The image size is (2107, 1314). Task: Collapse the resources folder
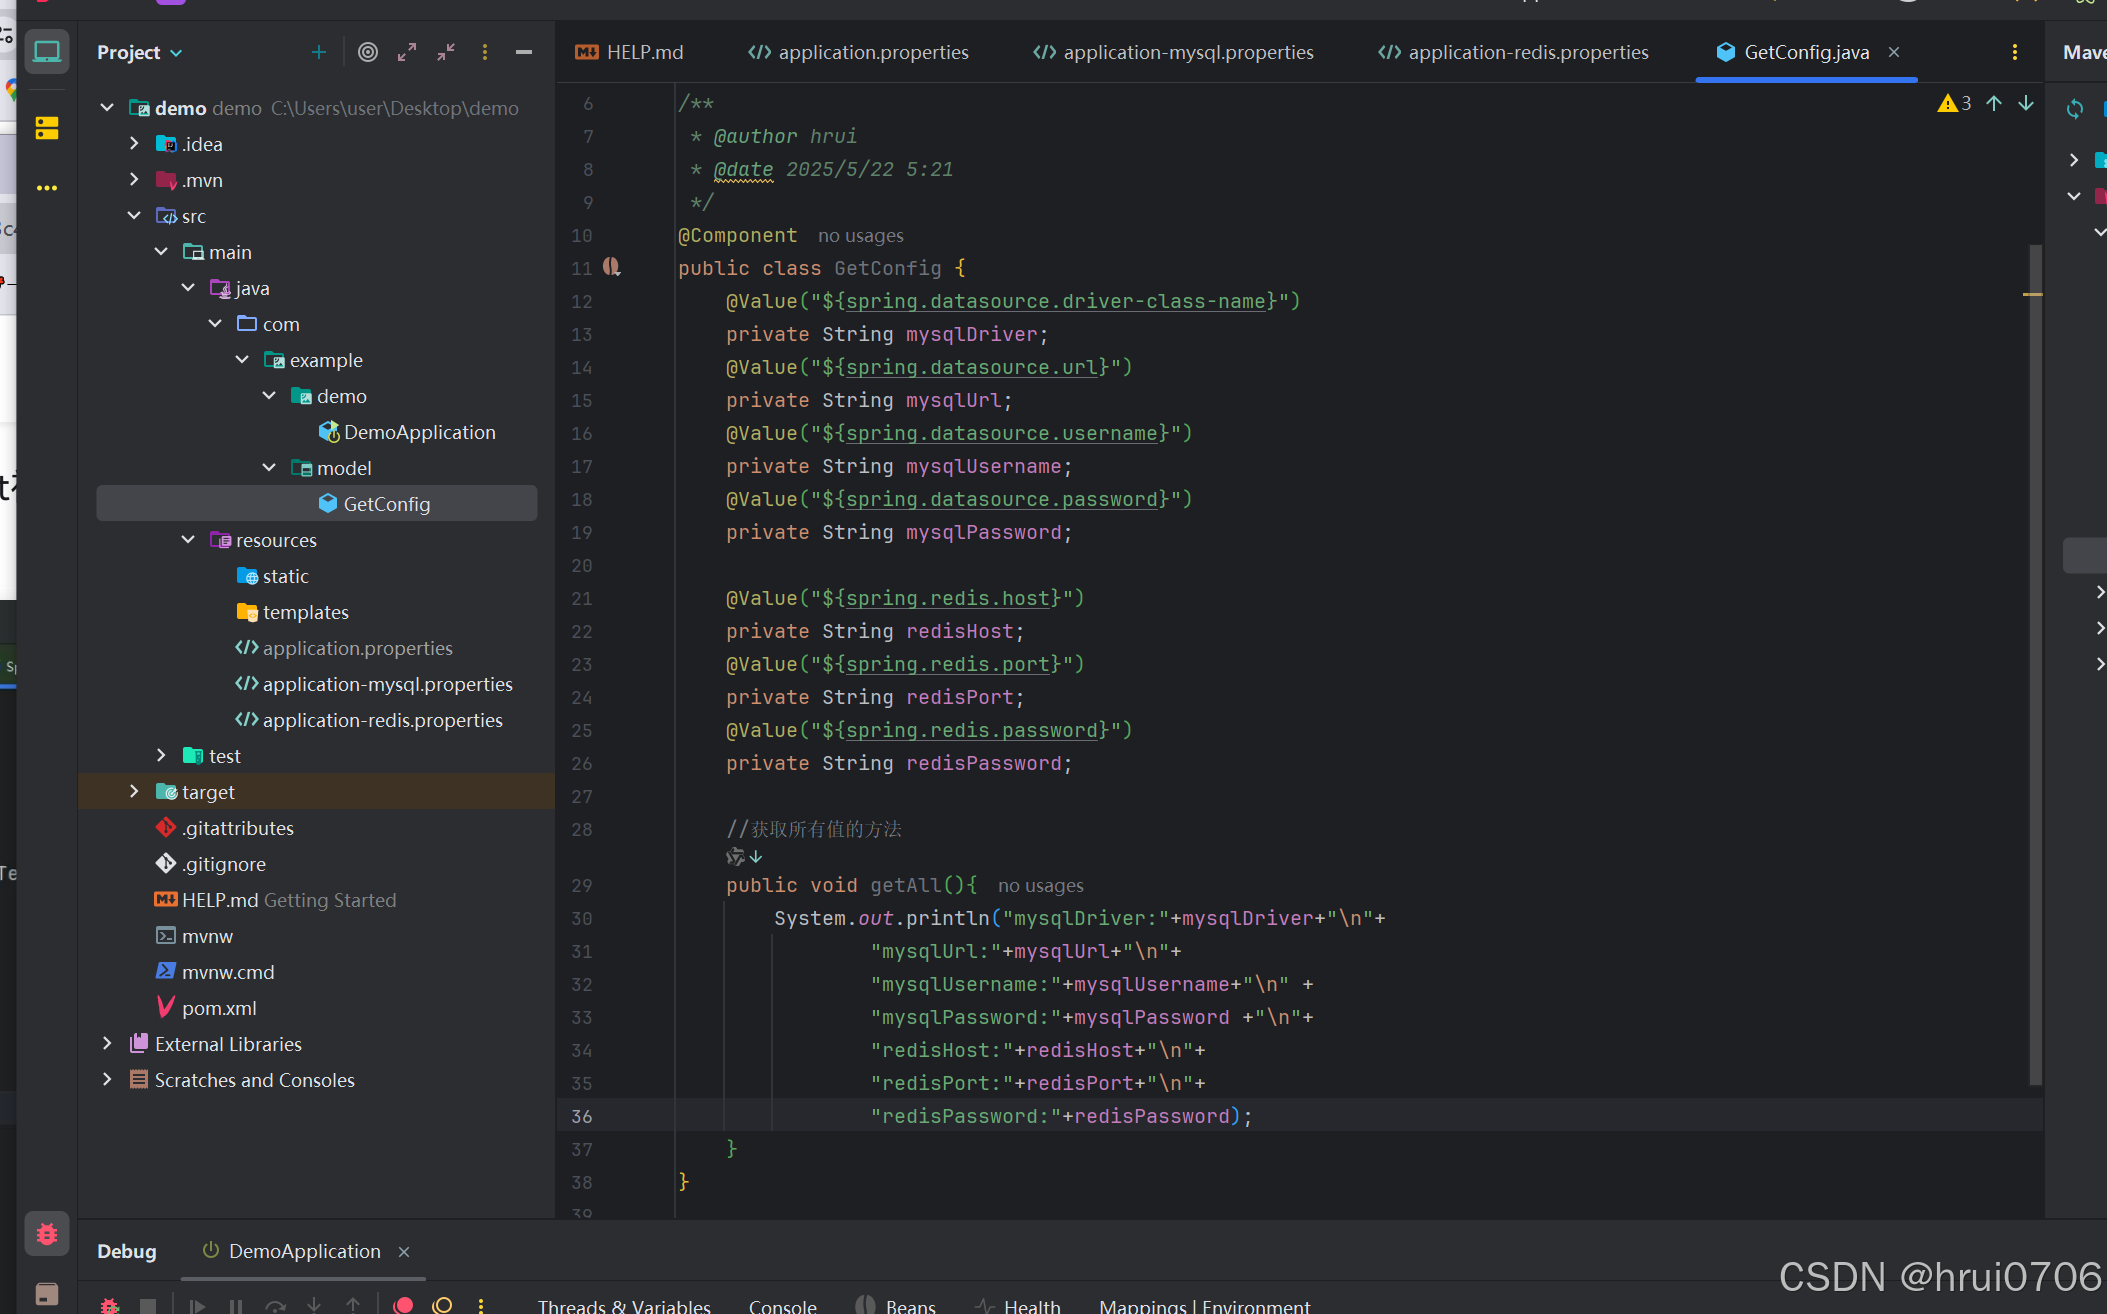[x=188, y=540]
